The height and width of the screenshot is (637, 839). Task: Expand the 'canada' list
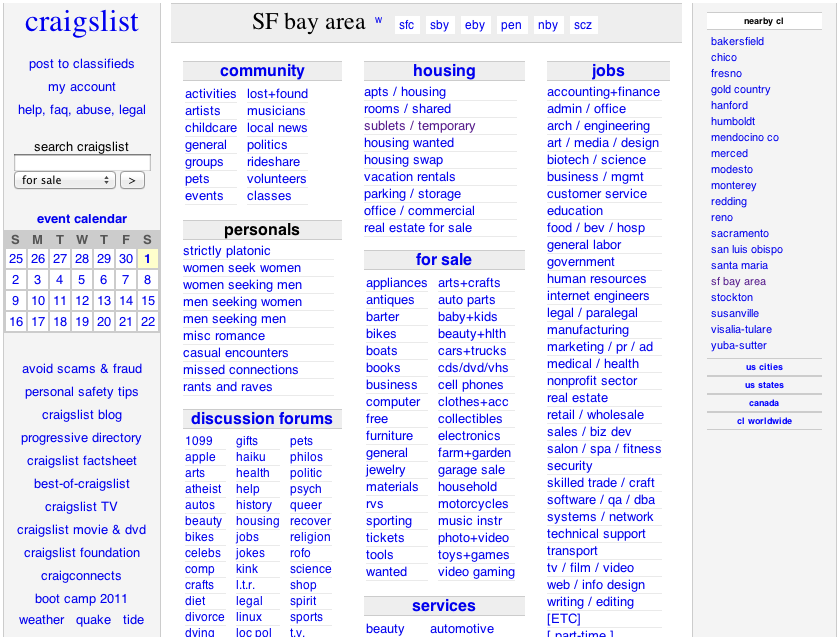pos(764,403)
